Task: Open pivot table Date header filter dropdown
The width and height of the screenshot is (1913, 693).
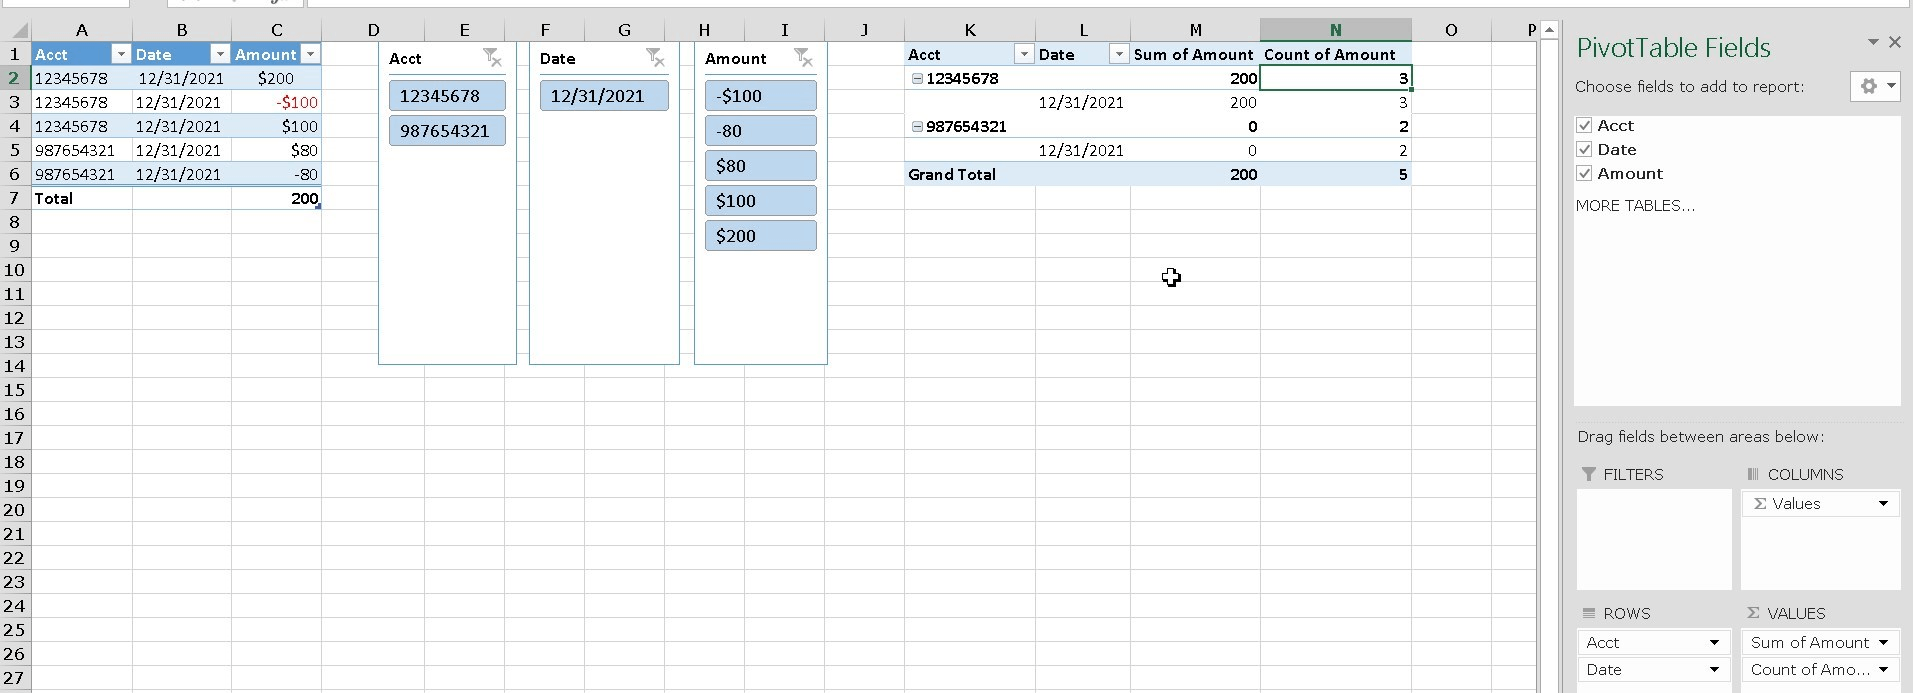Action: tap(1119, 54)
